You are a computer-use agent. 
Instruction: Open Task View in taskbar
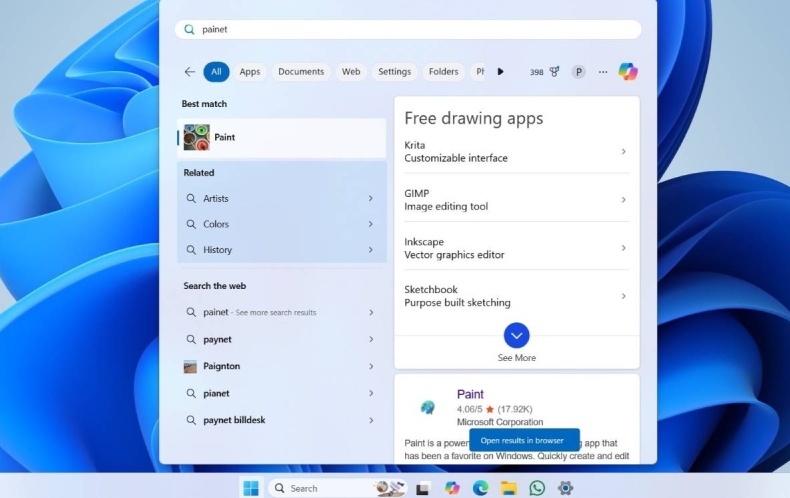click(x=422, y=488)
